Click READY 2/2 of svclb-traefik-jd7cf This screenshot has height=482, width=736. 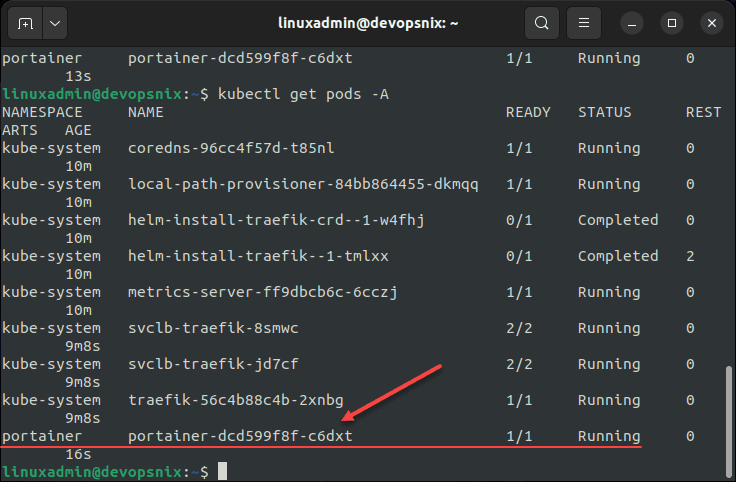click(x=519, y=364)
